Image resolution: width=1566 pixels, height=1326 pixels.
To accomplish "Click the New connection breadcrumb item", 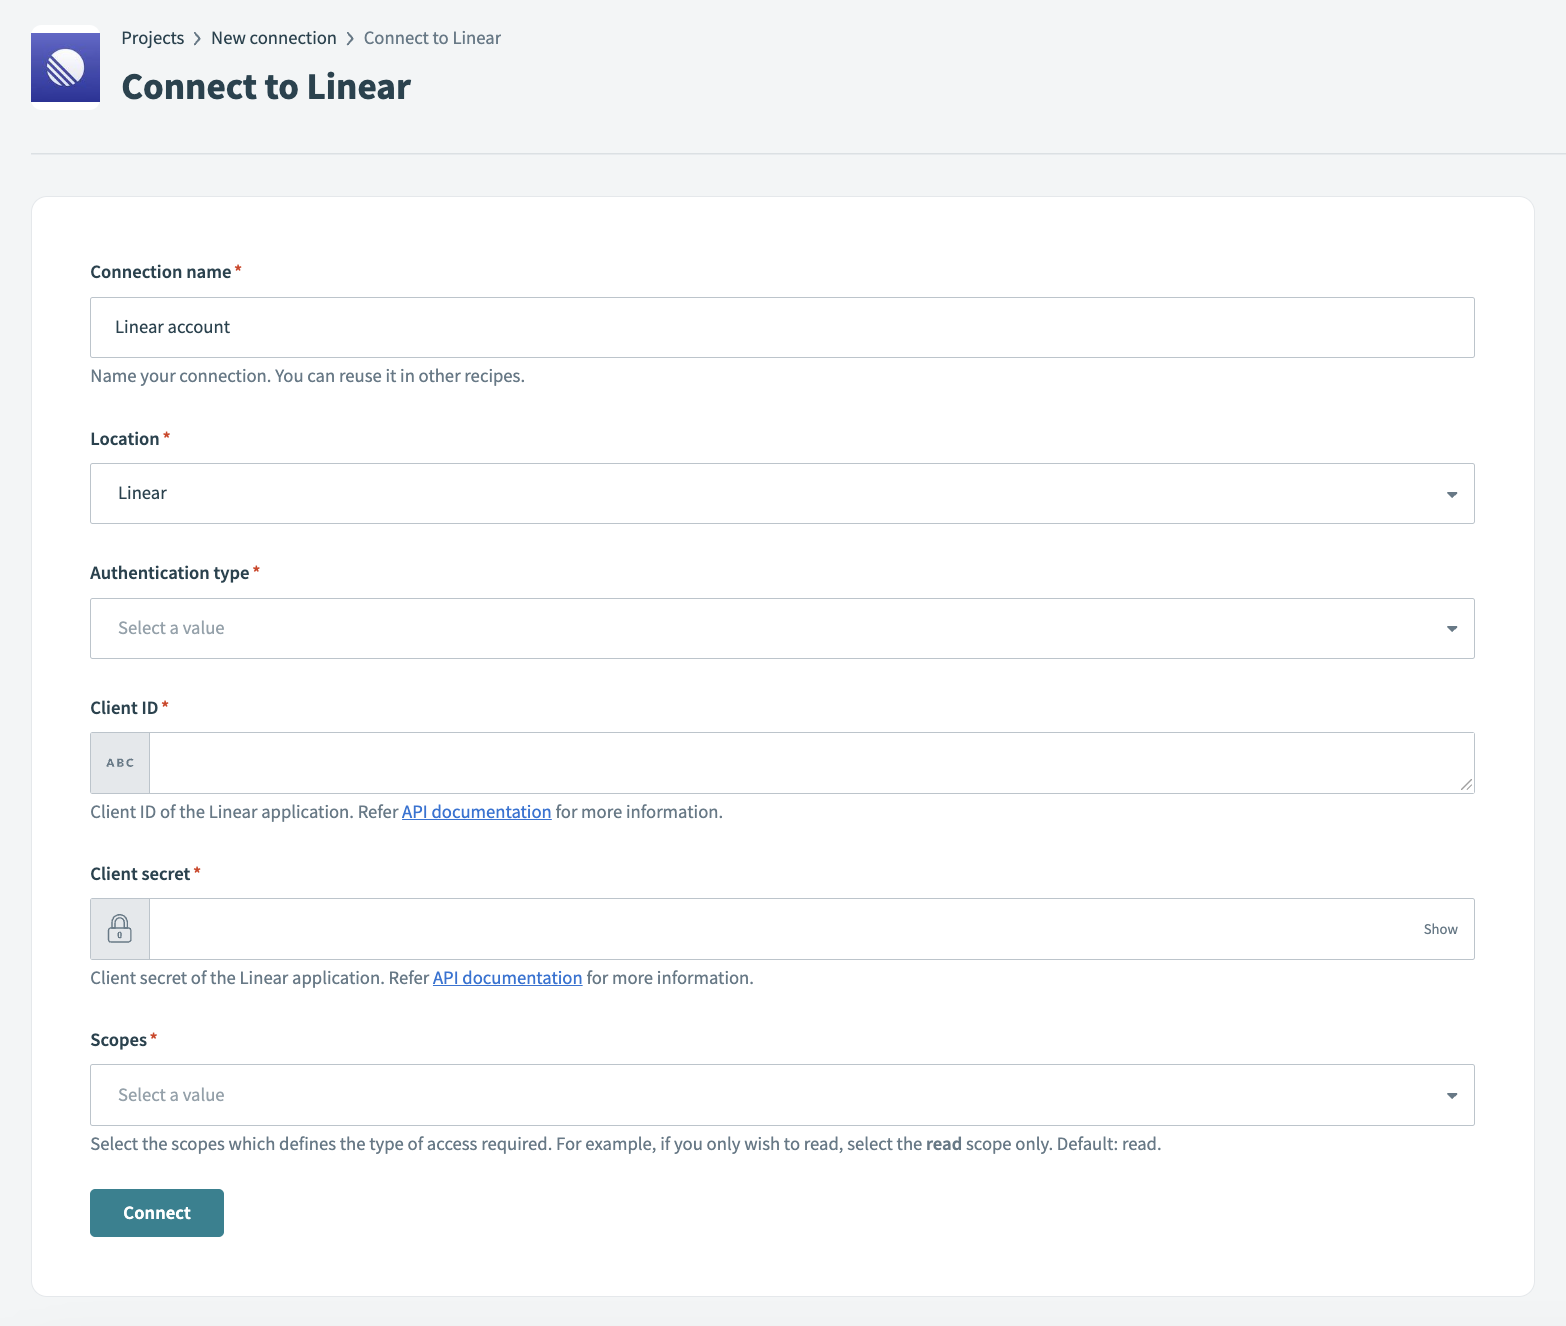I will click(x=273, y=37).
